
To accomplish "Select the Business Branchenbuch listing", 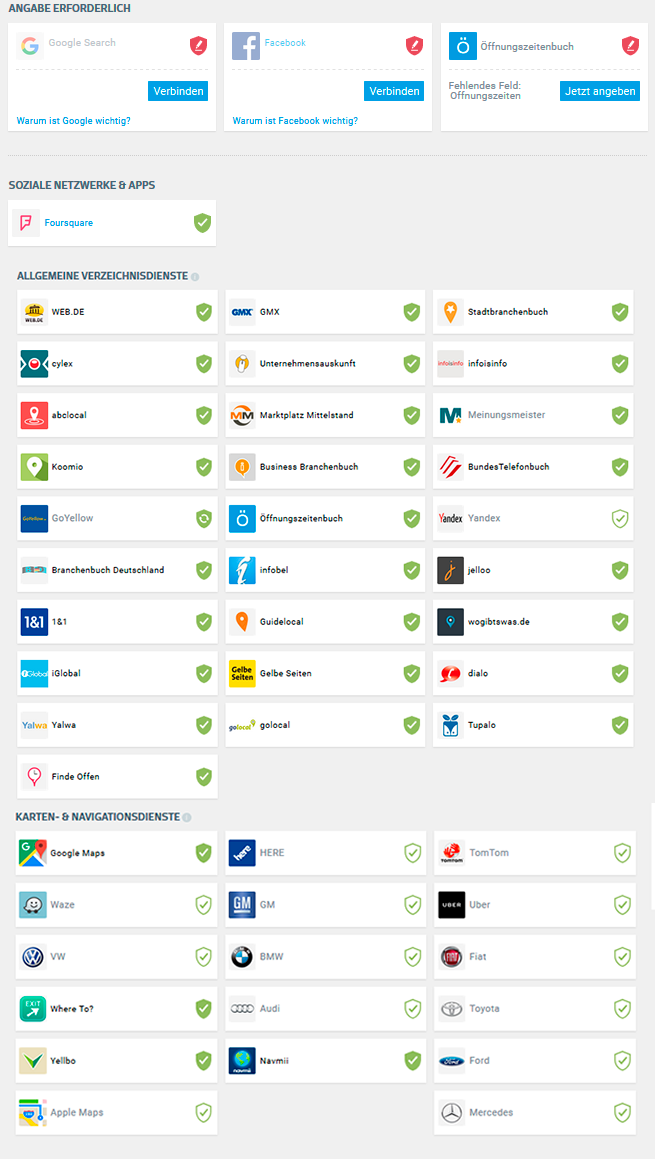I will pos(325,467).
